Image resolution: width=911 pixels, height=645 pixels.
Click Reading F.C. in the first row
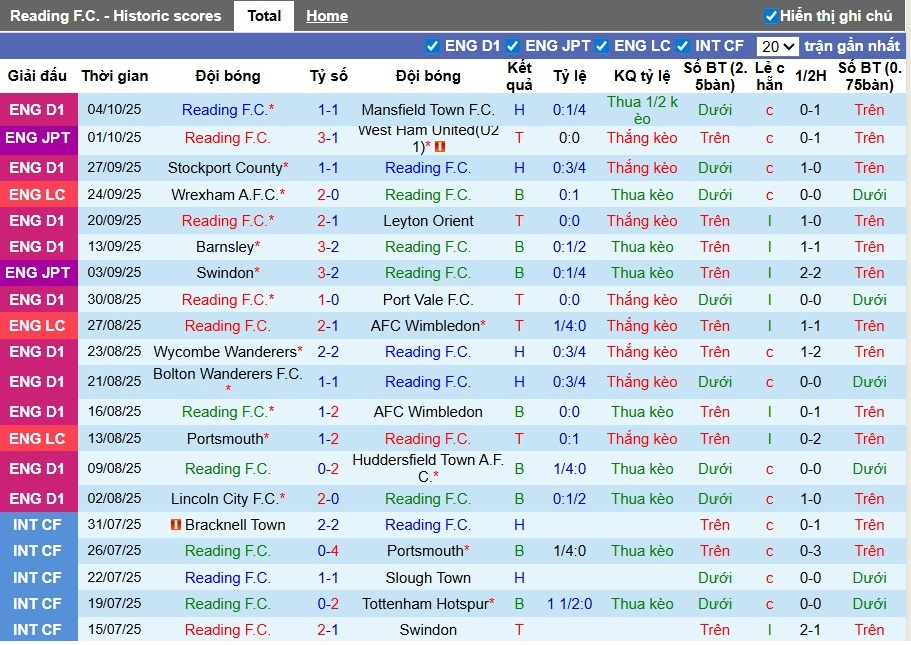(227, 110)
